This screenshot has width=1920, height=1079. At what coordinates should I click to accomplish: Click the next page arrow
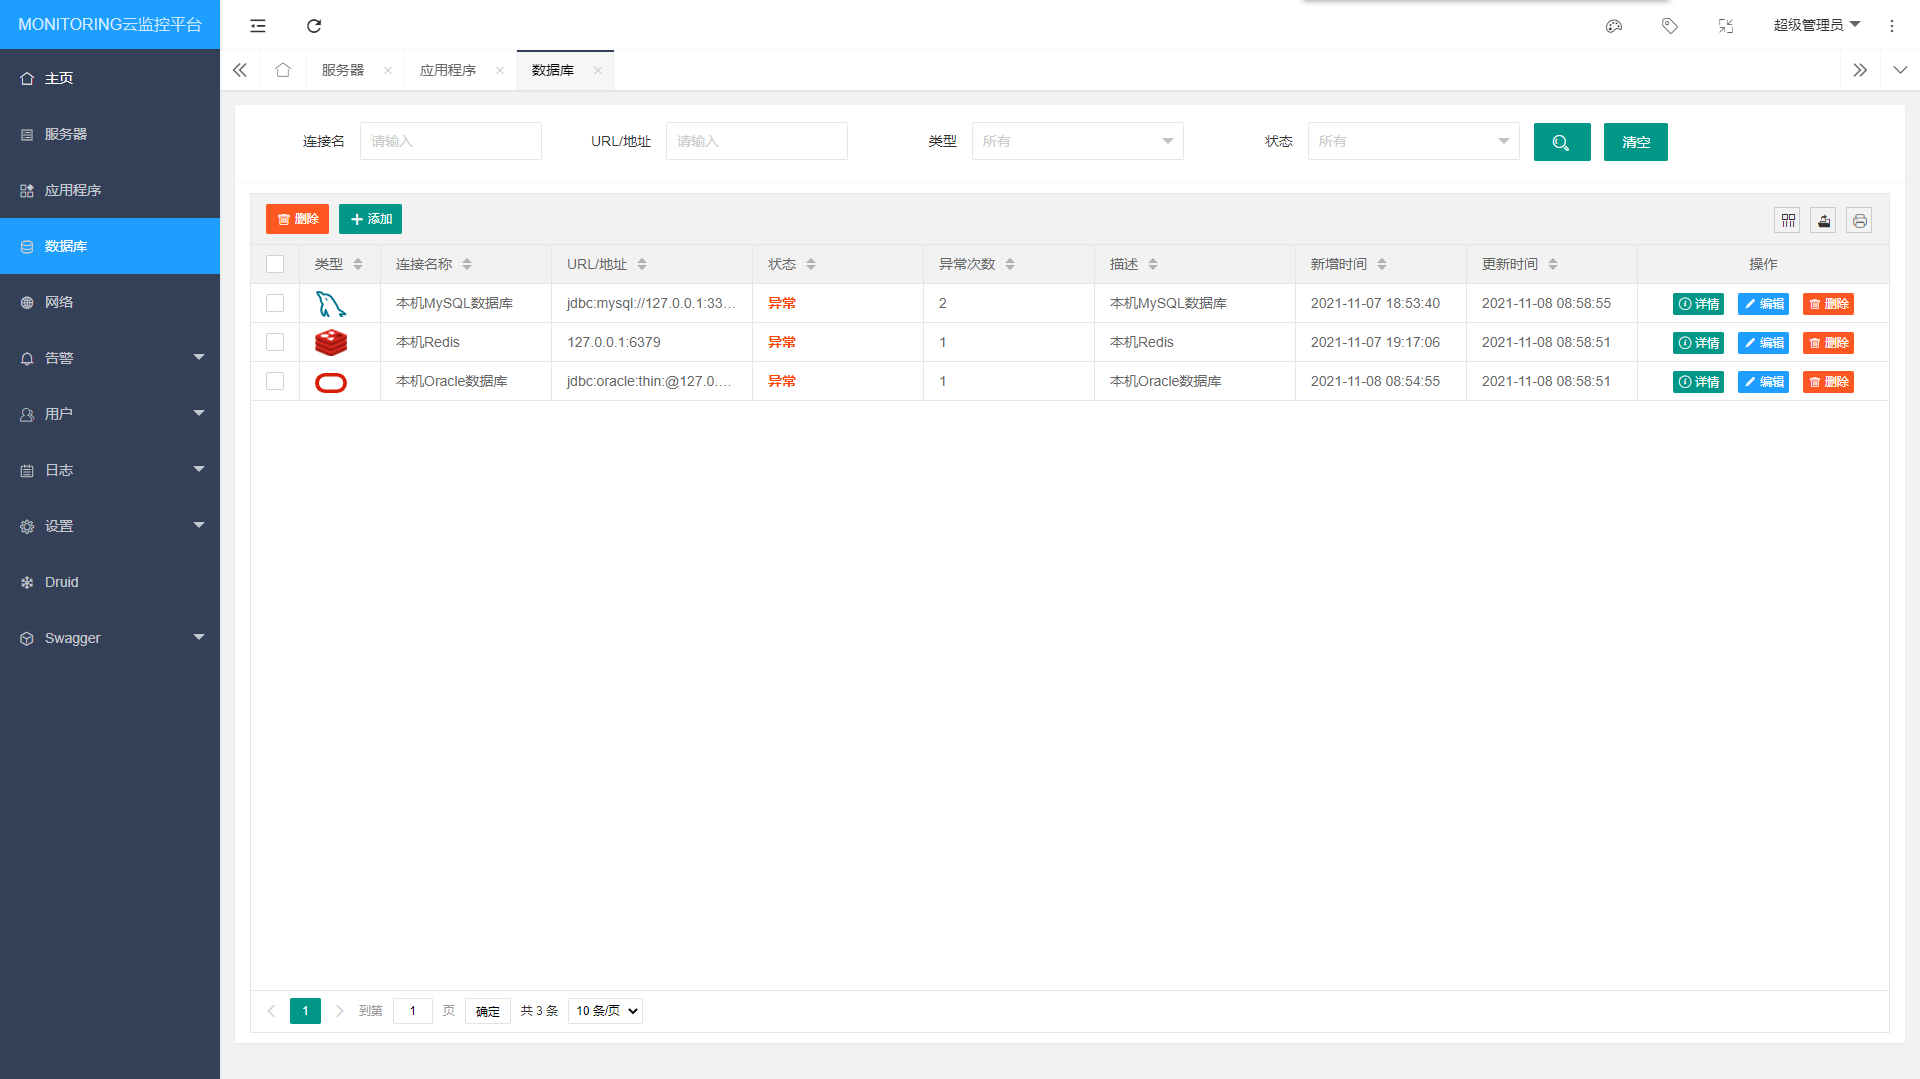pos(340,1011)
